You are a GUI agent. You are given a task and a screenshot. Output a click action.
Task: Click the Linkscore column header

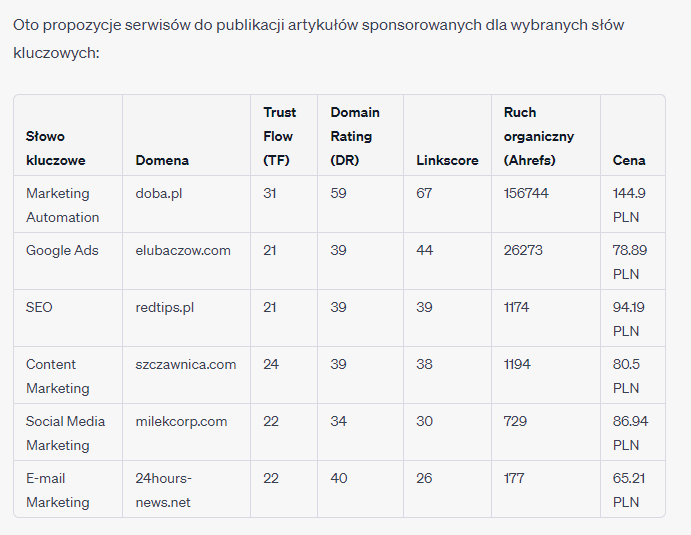click(x=447, y=160)
